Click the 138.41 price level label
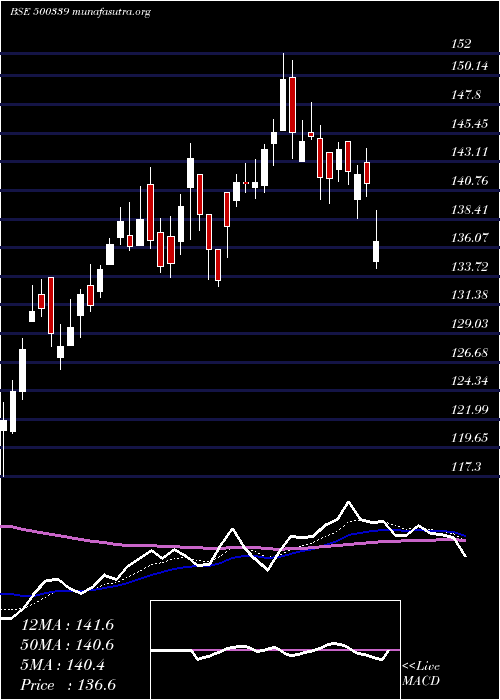 [x=469, y=209]
